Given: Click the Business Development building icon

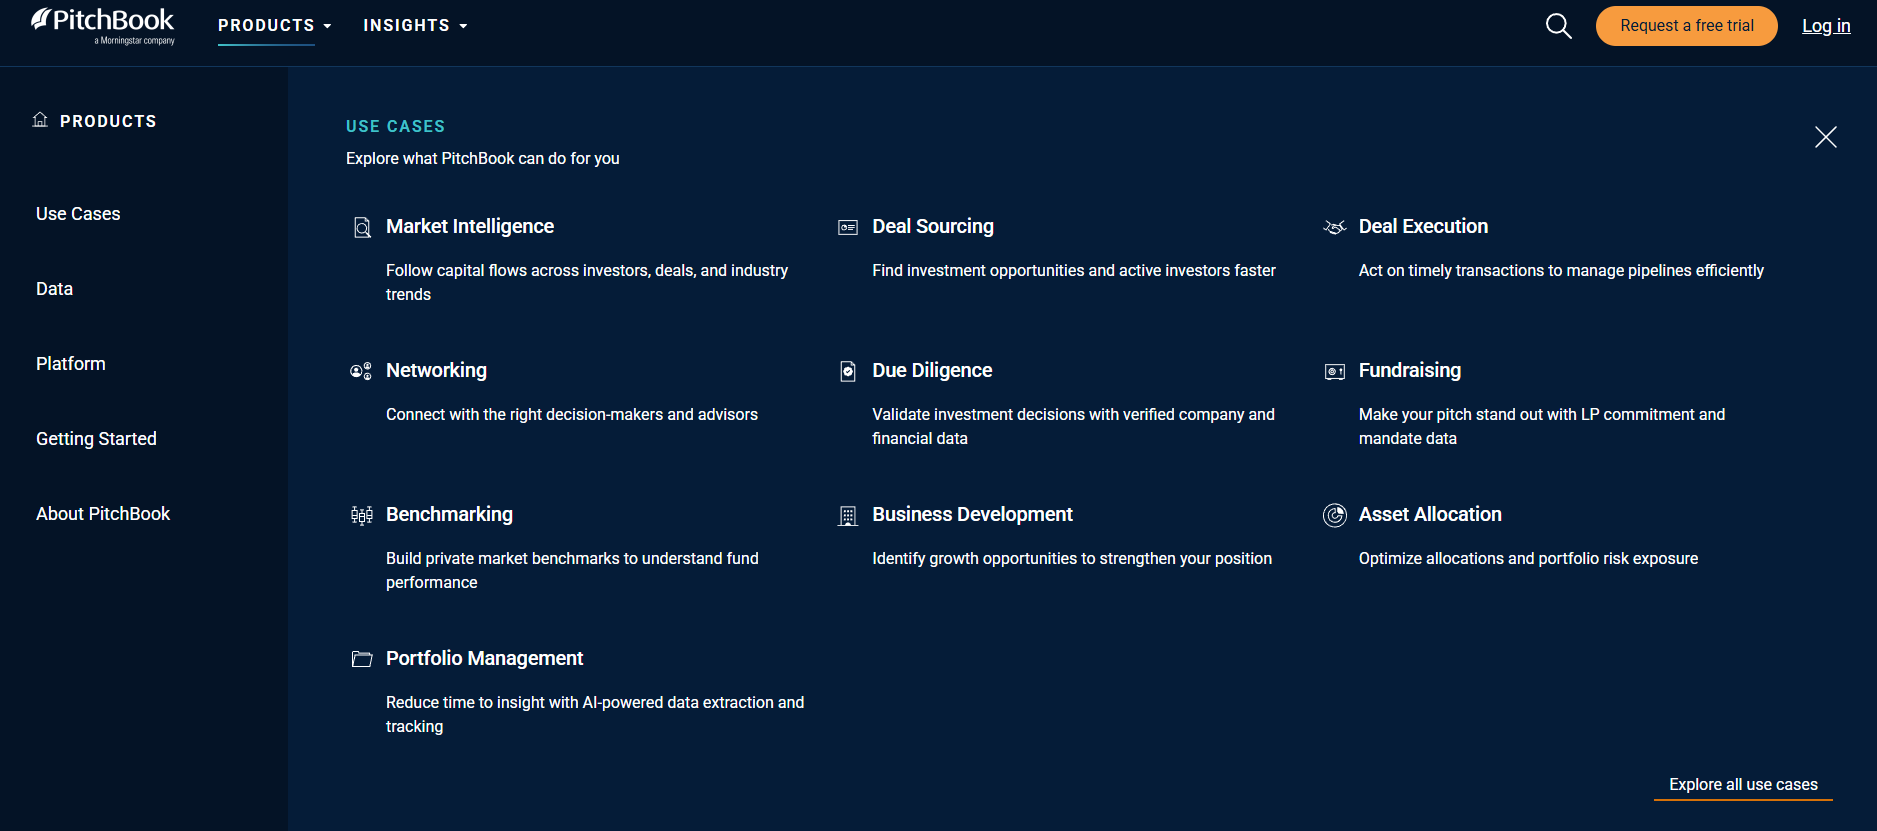Looking at the screenshot, I should click(x=848, y=516).
